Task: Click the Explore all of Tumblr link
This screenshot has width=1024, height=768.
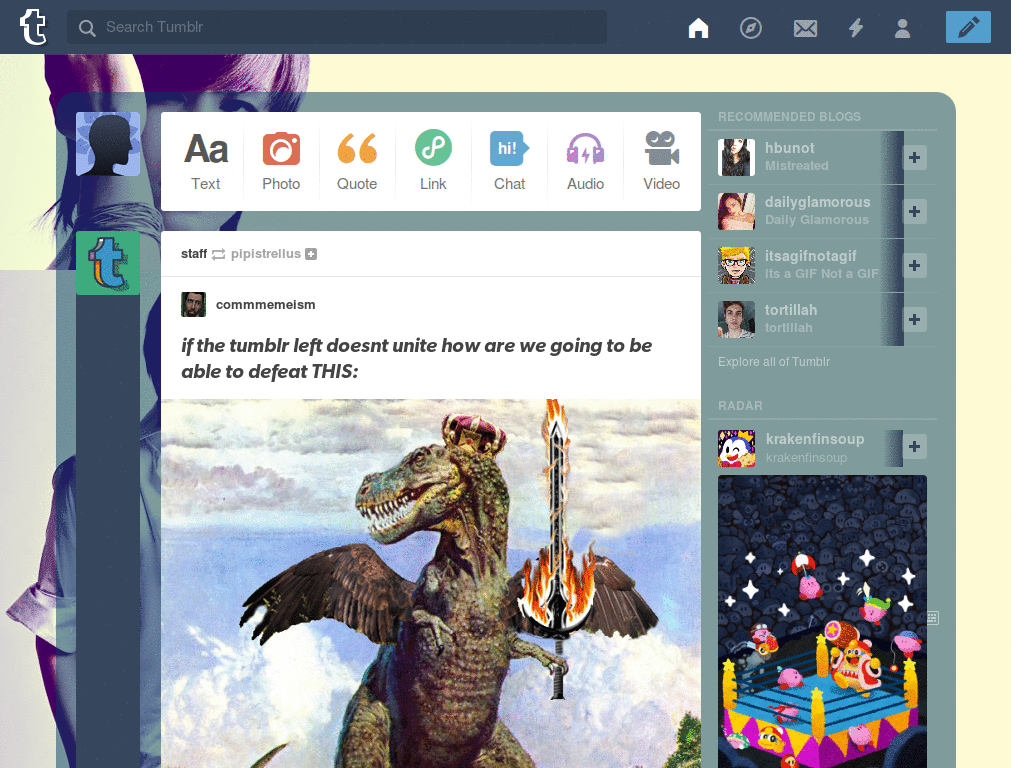Action: [x=774, y=362]
